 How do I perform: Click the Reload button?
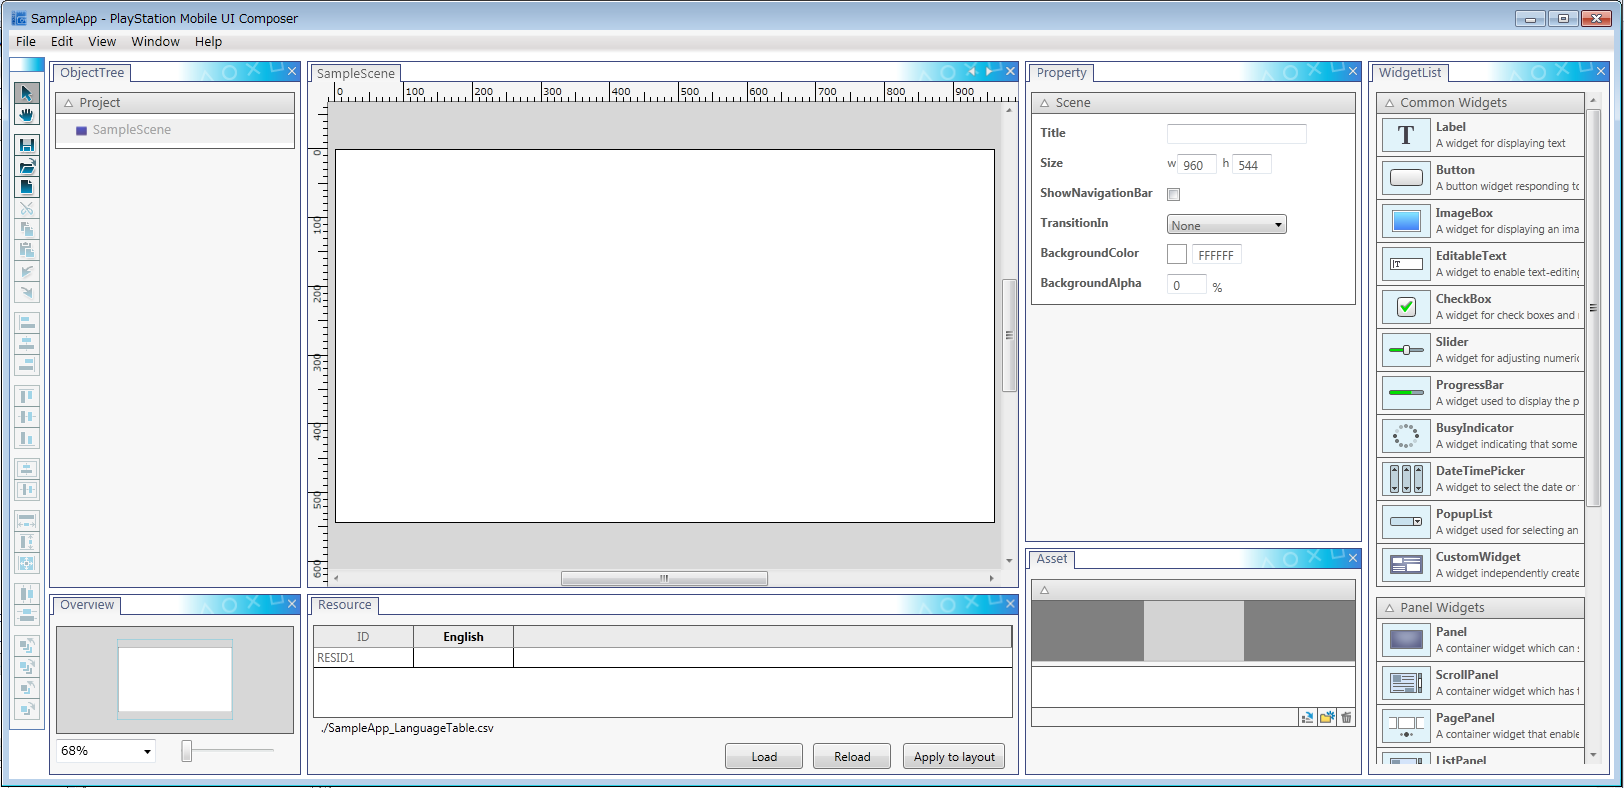coord(852,757)
